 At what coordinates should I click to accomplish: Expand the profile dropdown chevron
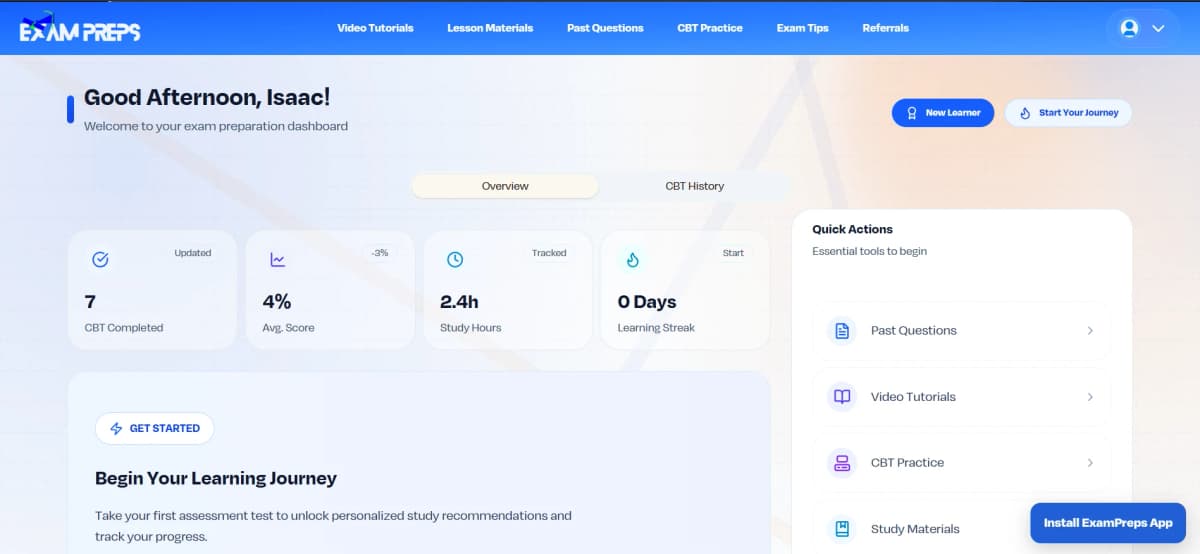point(1159,28)
